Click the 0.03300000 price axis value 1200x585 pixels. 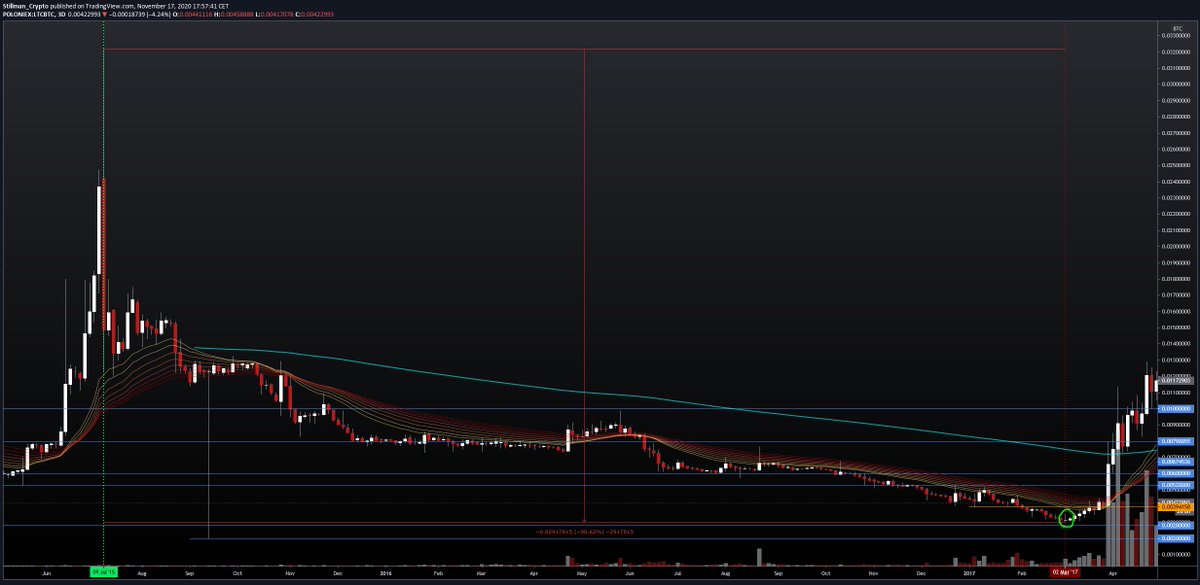click(x=1176, y=36)
